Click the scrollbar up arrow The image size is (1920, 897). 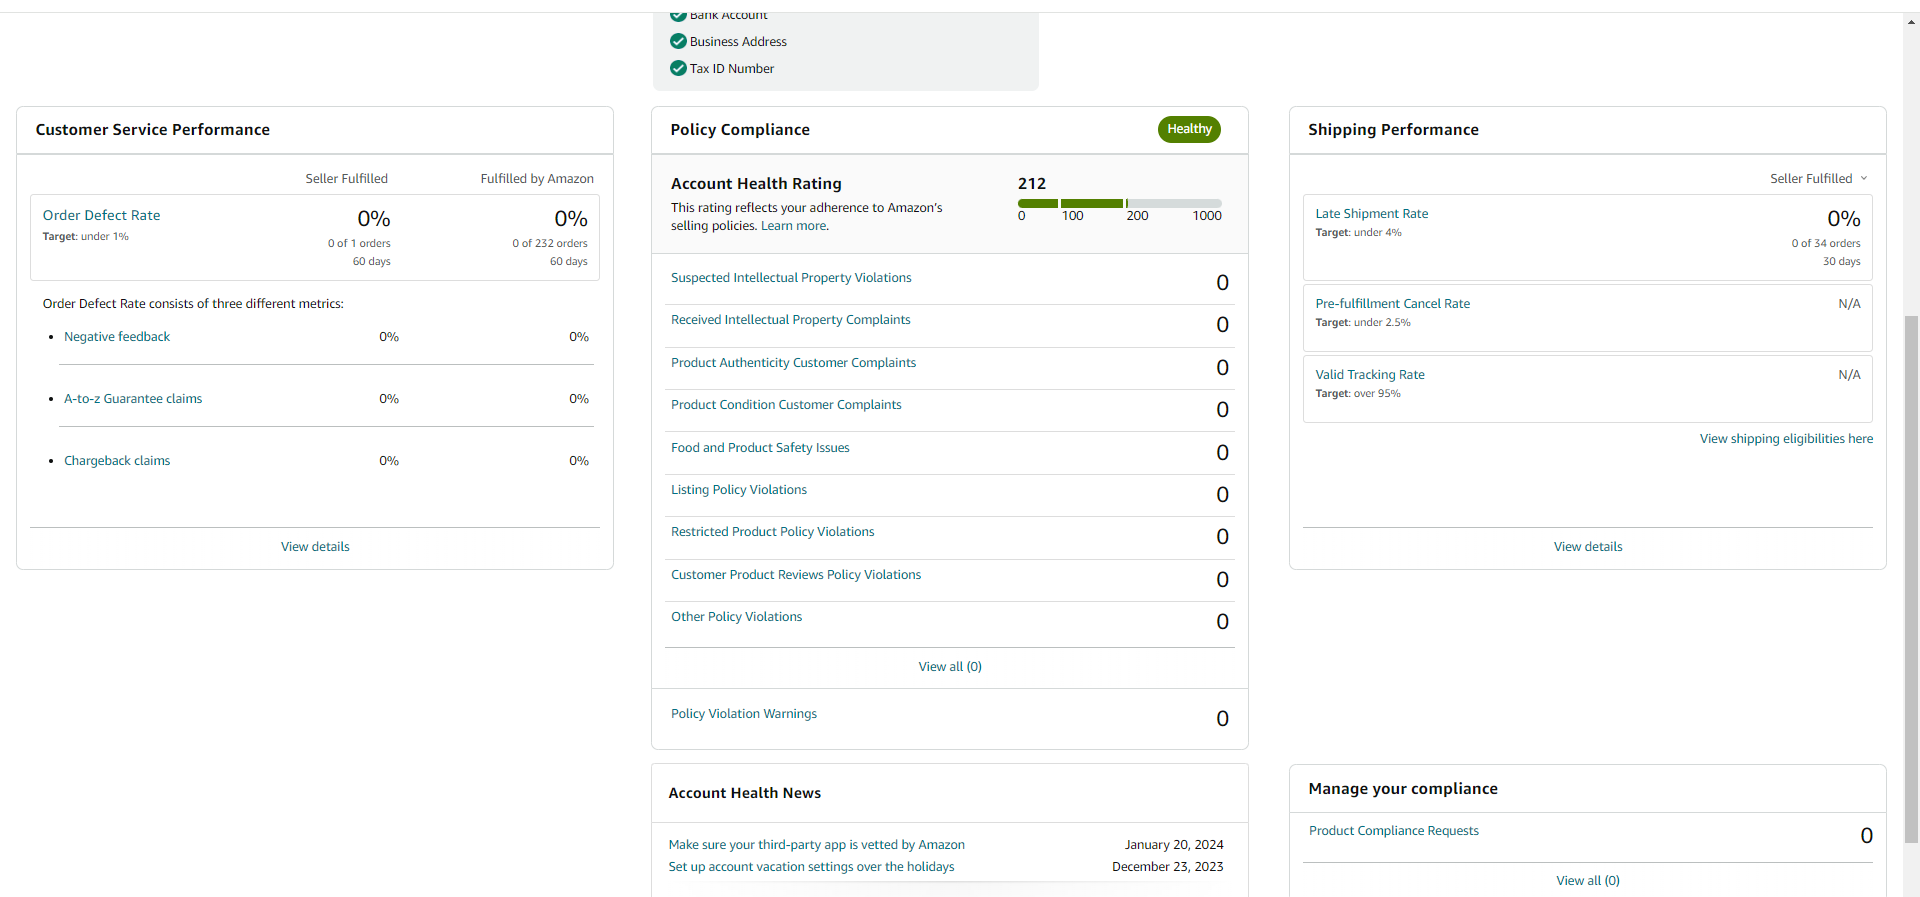pyautogui.click(x=1911, y=21)
